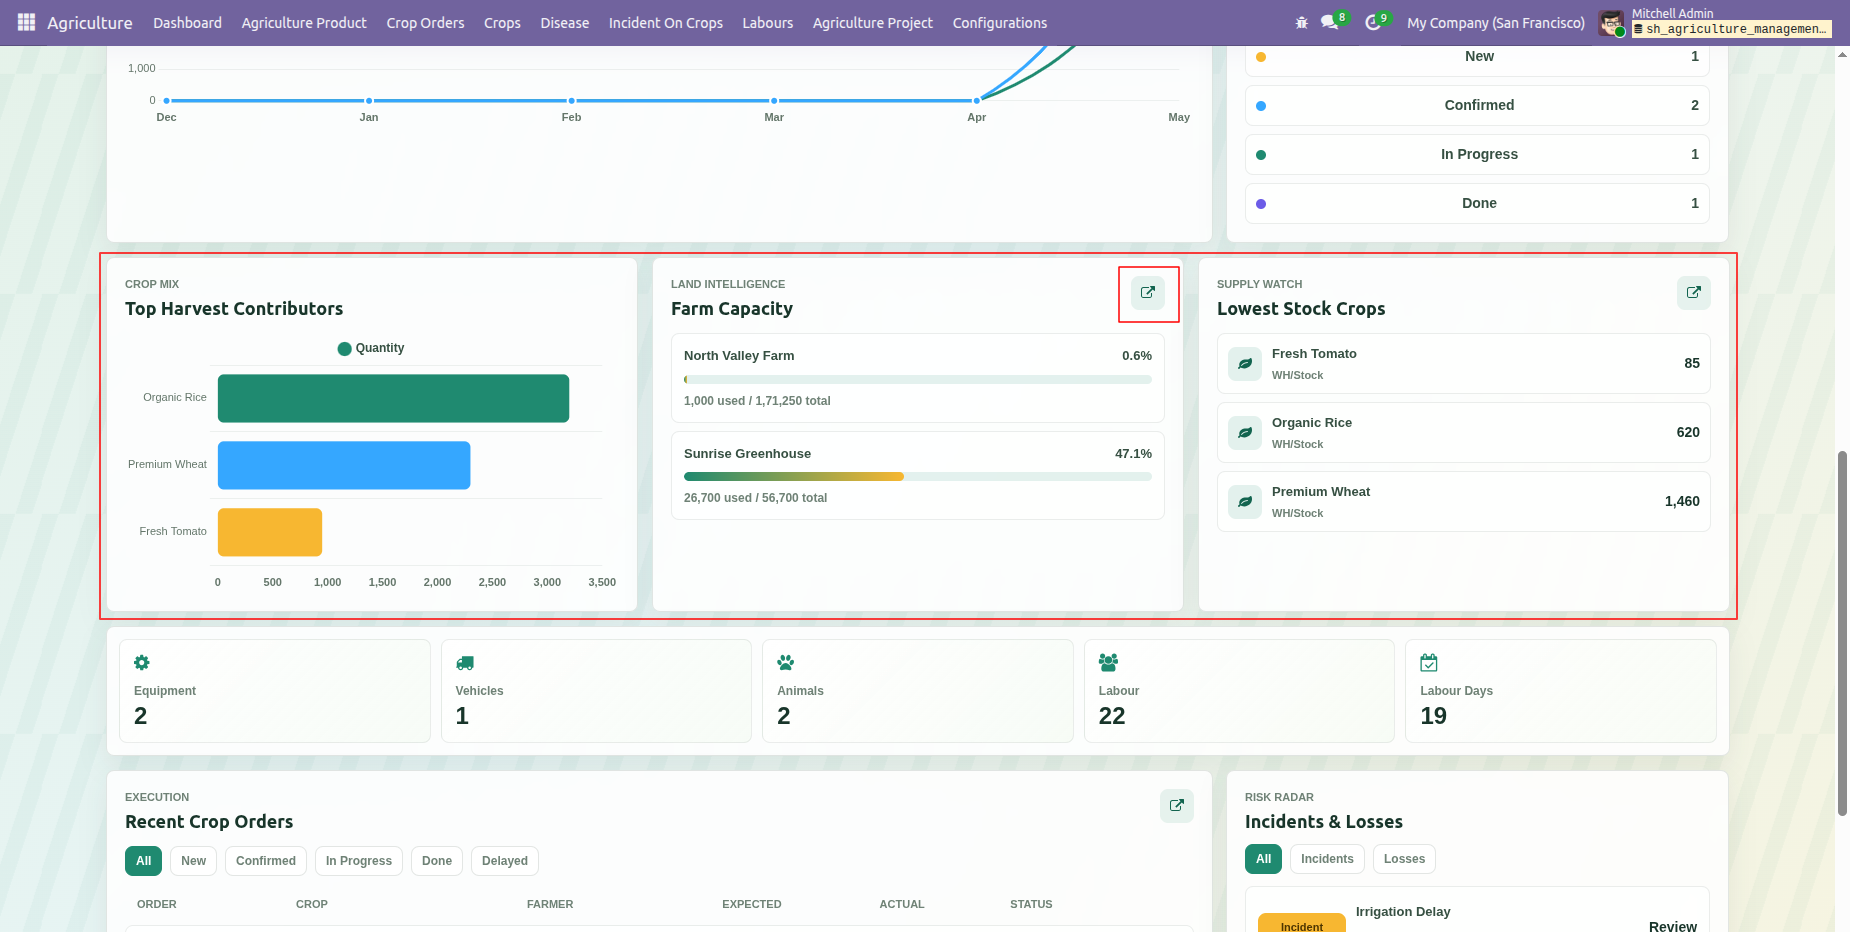
Task: Click the Organic Rice leaf icon in stock list
Action: point(1245,433)
